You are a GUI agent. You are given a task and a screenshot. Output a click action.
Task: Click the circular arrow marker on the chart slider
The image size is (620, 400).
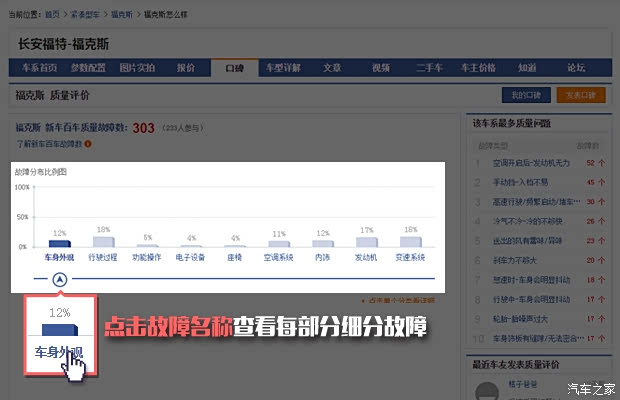tap(60, 279)
